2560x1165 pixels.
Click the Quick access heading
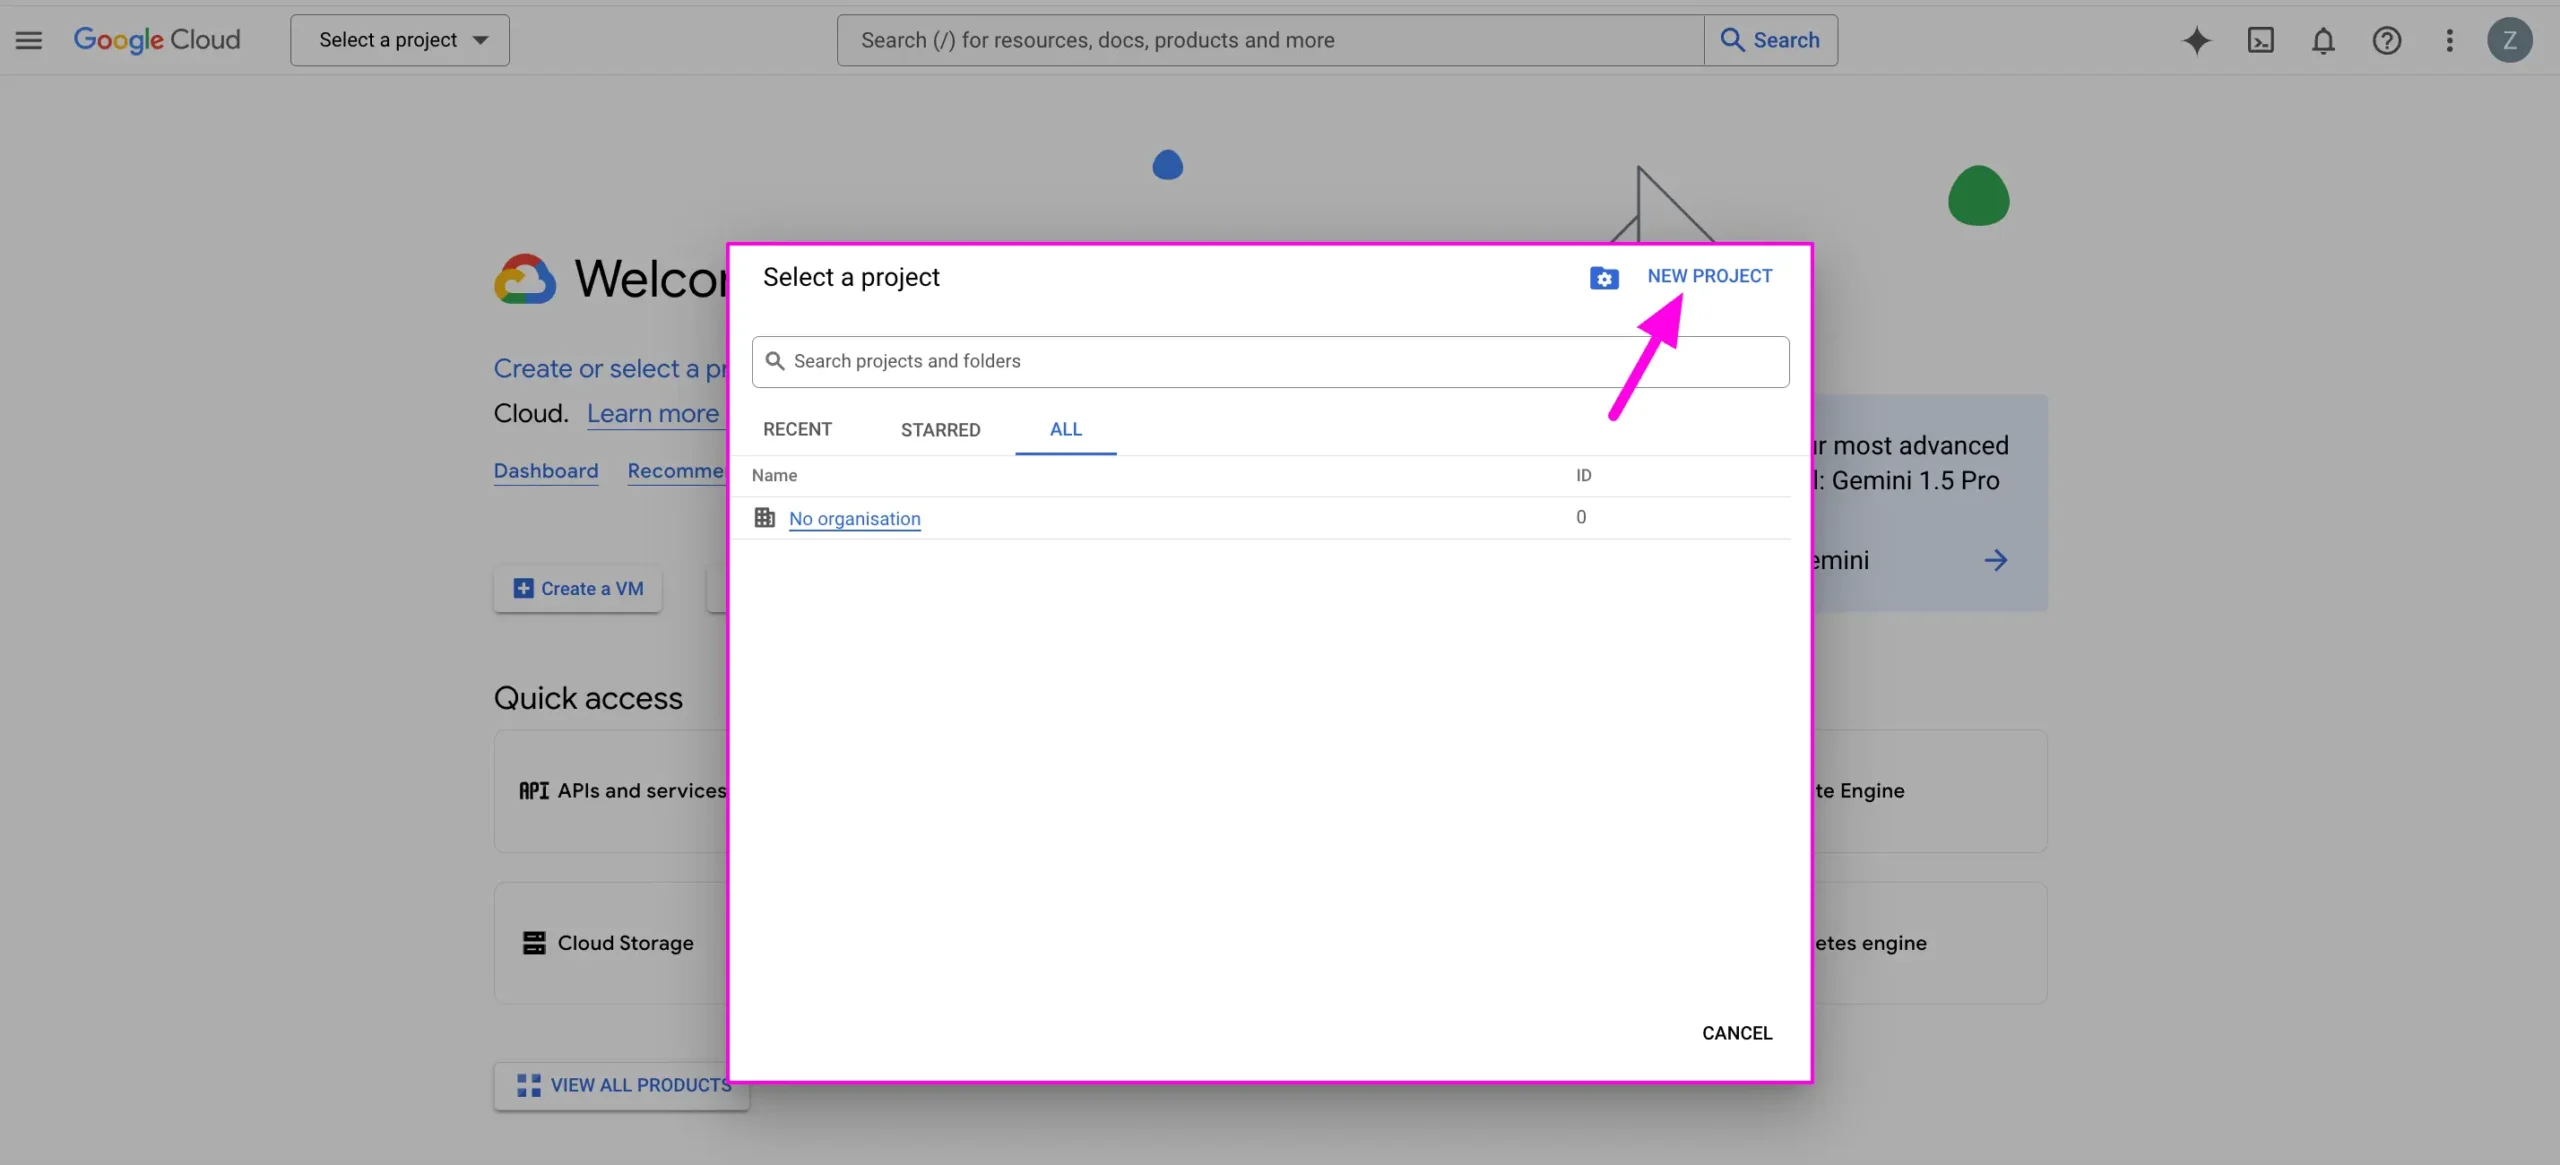(588, 698)
